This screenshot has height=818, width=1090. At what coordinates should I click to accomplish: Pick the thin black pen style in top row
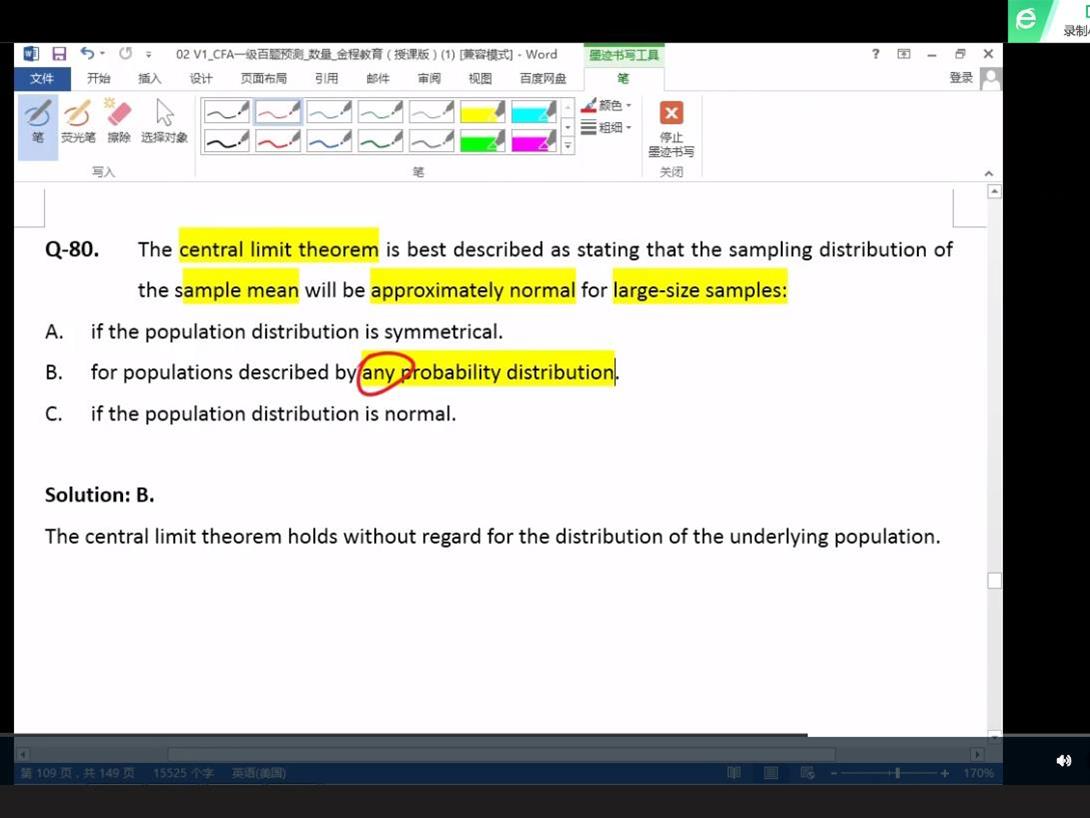[227, 111]
